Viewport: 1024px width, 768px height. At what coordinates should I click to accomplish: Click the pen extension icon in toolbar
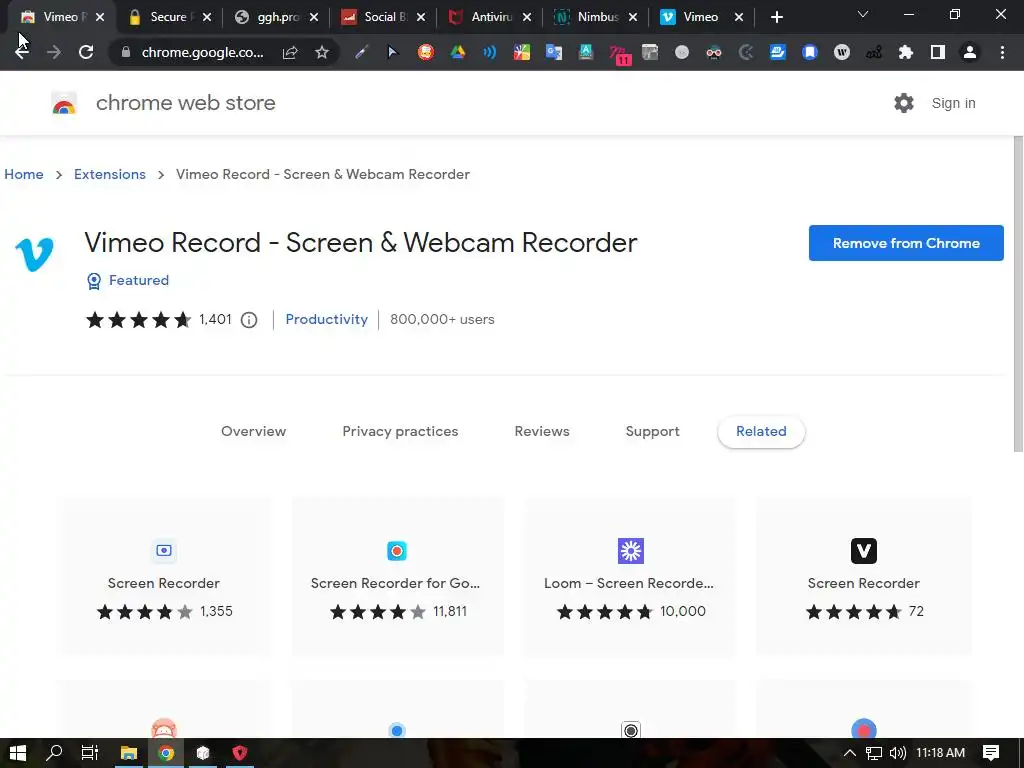[x=361, y=52]
